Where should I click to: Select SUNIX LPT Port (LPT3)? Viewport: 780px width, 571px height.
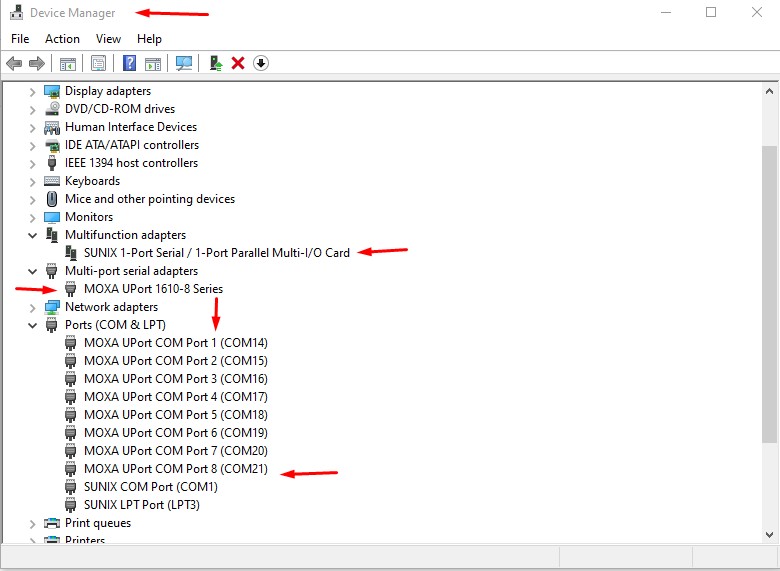[142, 505]
